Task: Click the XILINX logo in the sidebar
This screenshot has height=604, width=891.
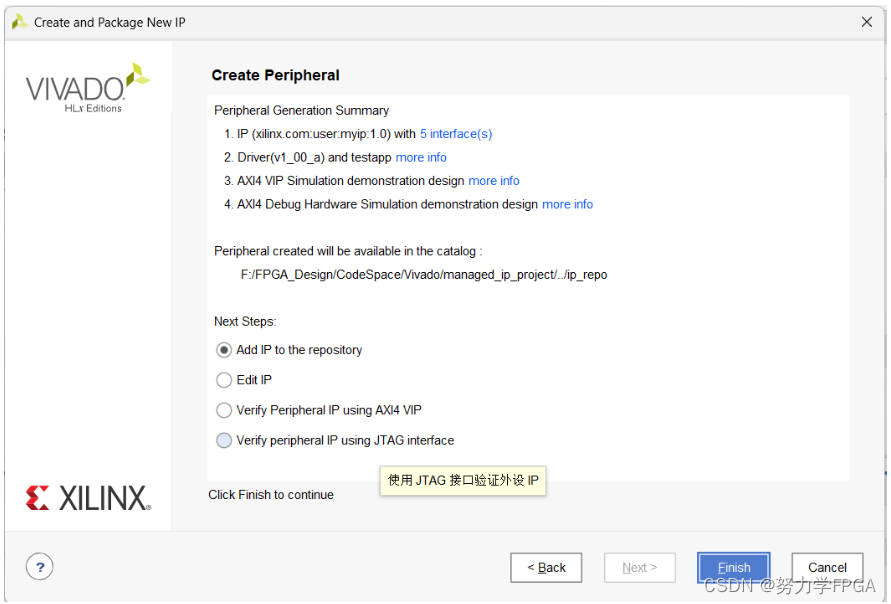Action: (x=87, y=498)
